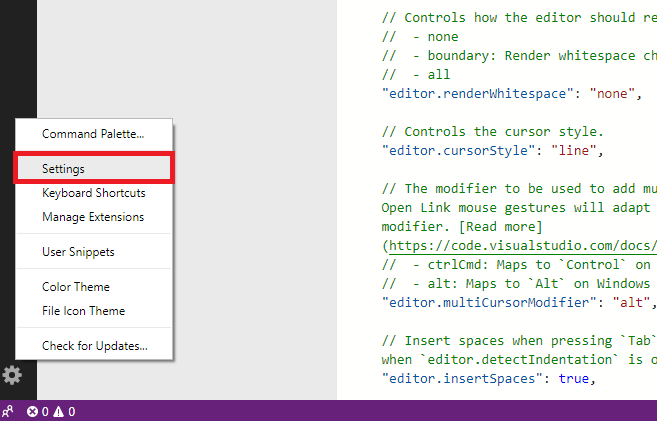The height and width of the screenshot is (421, 657).
Task: Select Color Theme menu entry
Action: (94, 287)
